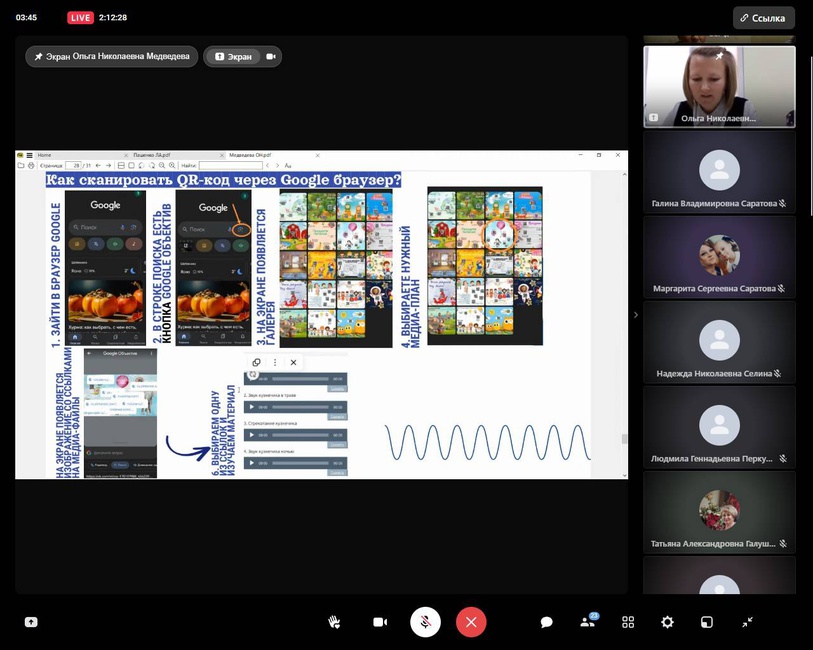813x650 pixels.
Task: Select Татьяна Александровна participant tile
Action: [719, 512]
